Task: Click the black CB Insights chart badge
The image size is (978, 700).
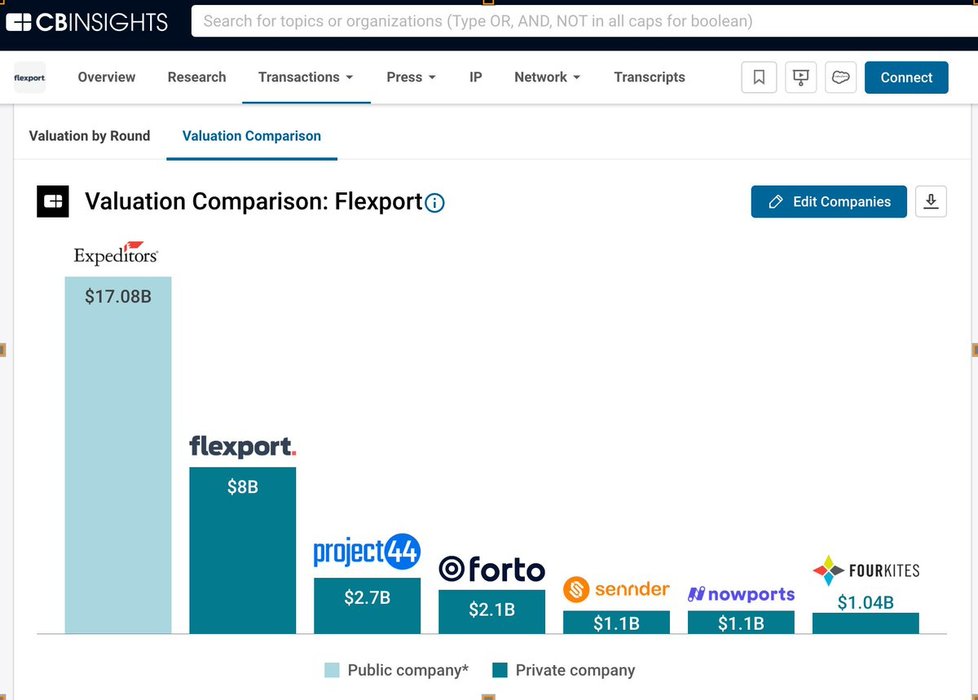Action: (53, 201)
